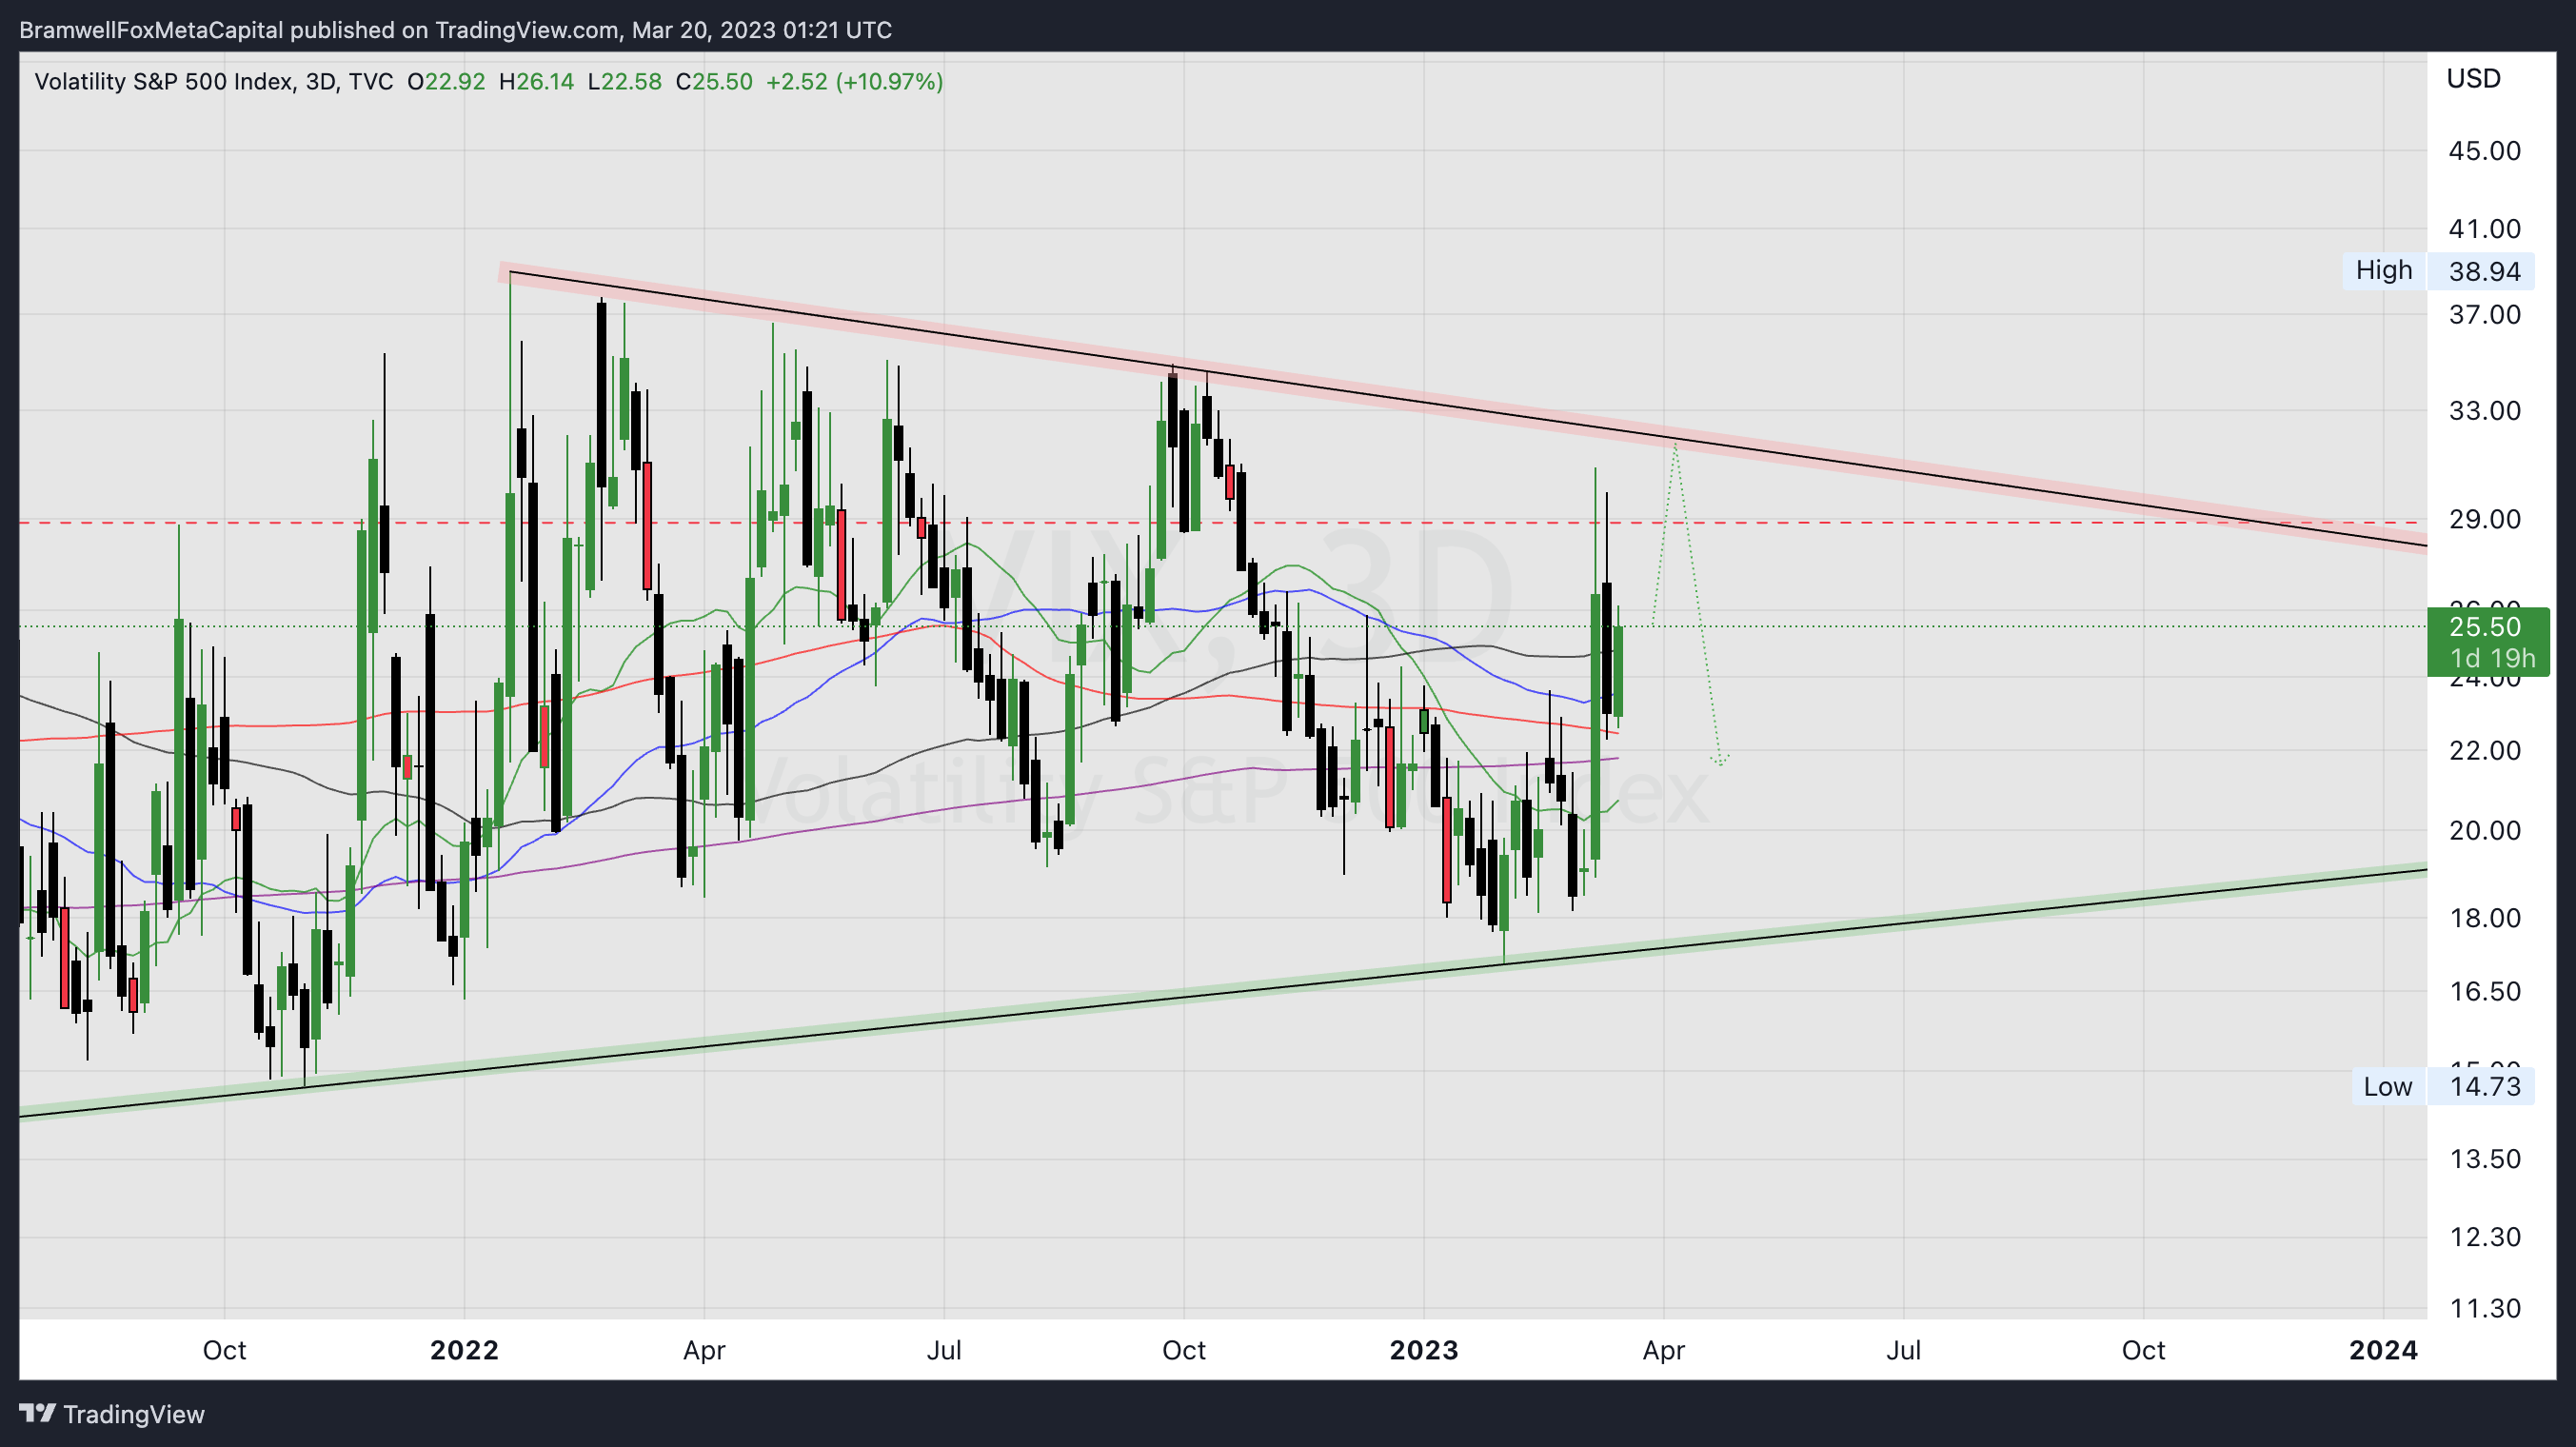
Task: Click the closing value C25.50 in header
Action: coord(714,82)
